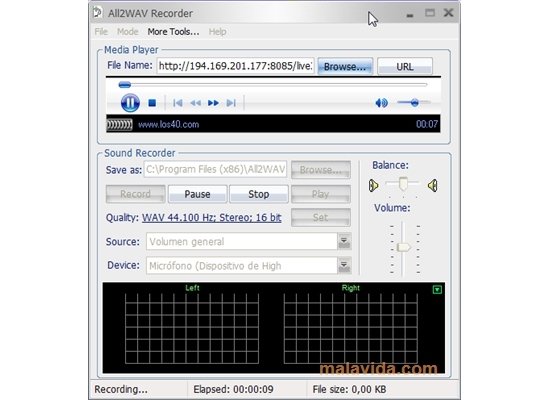Skip to previous track in Media Player
The height and width of the screenshot is (400, 550).
pyautogui.click(x=177, y=103)
